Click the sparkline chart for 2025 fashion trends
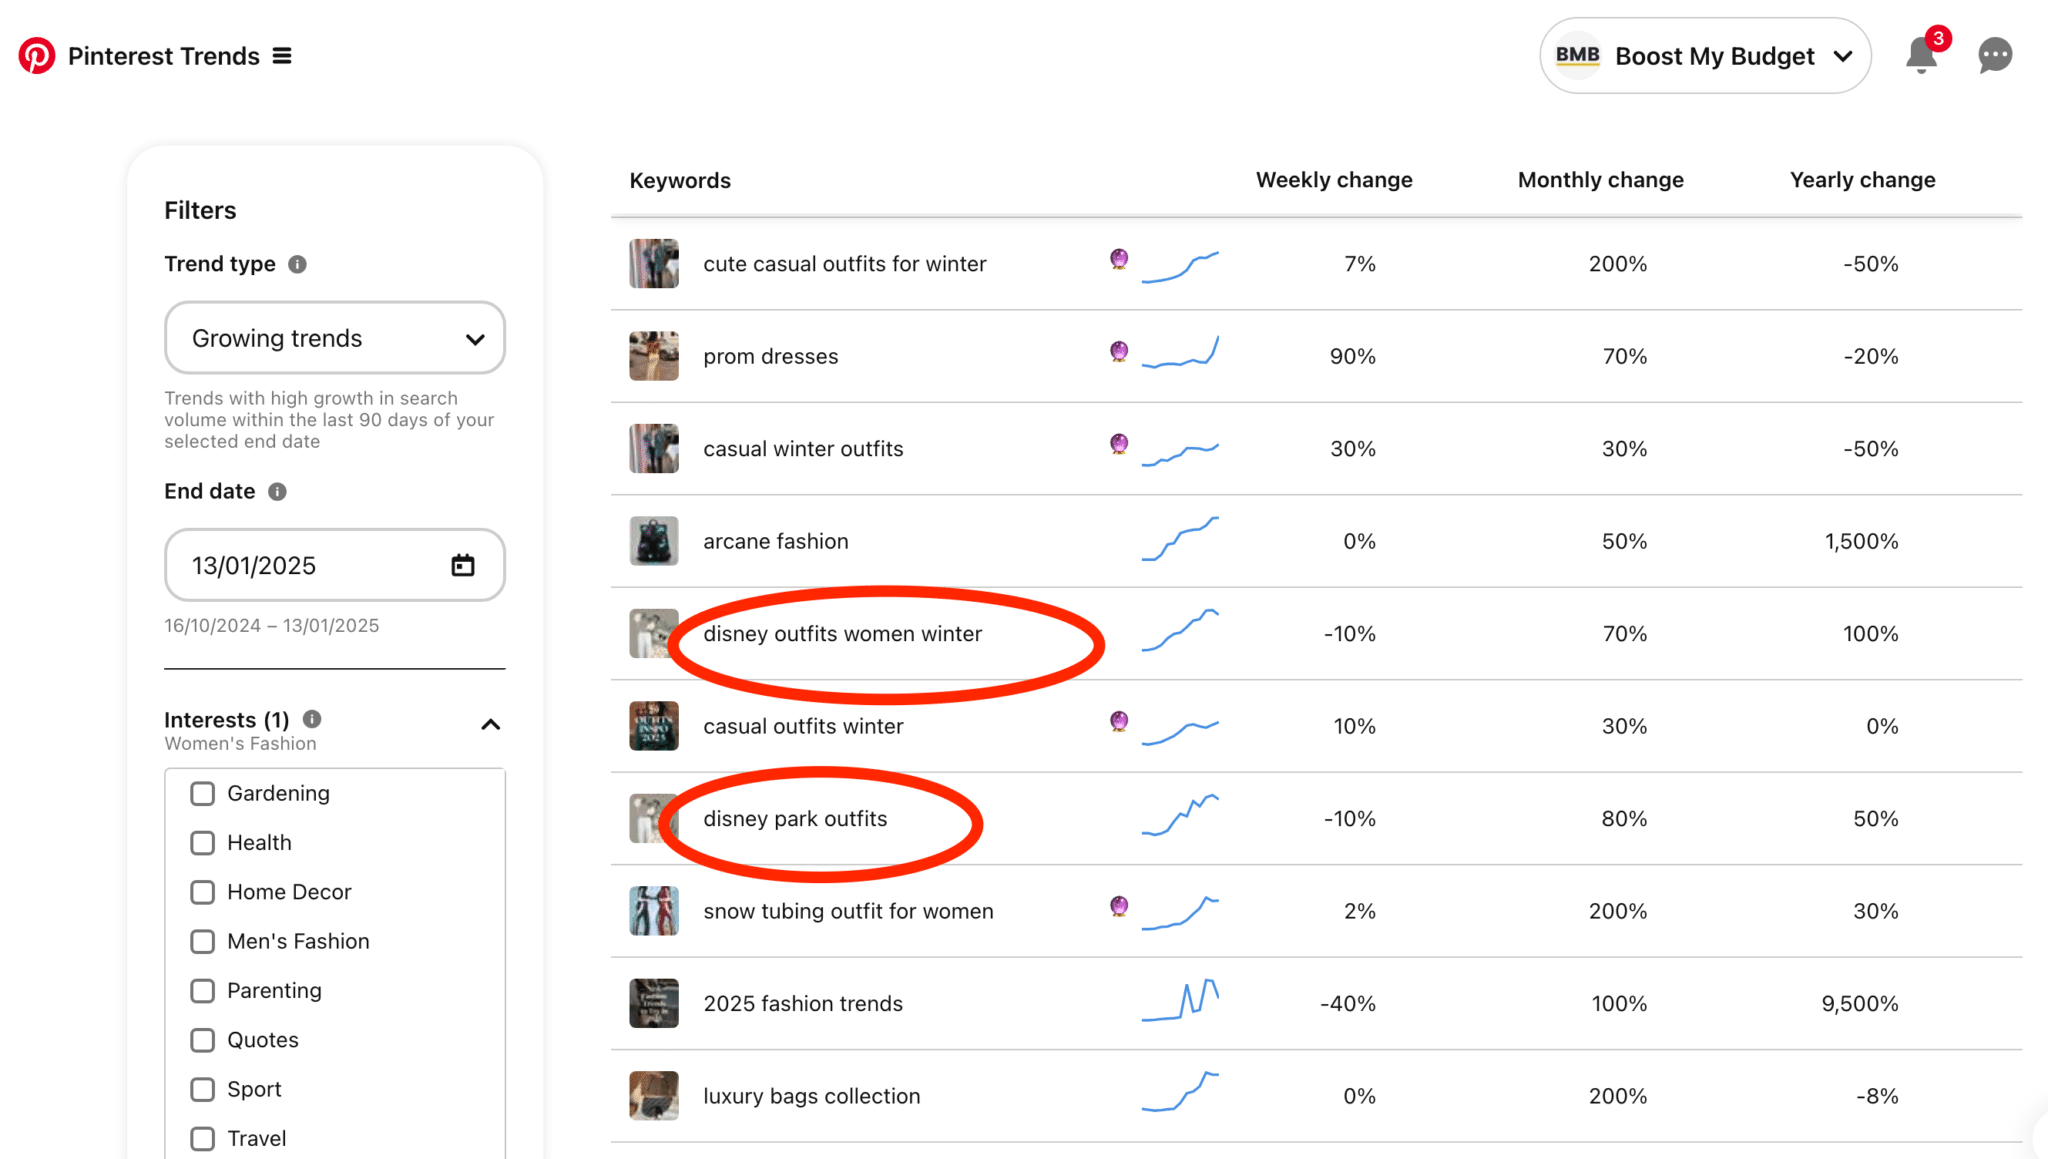The width and height of the screenshot is (2048, 1159). tap(1180, 1001)
